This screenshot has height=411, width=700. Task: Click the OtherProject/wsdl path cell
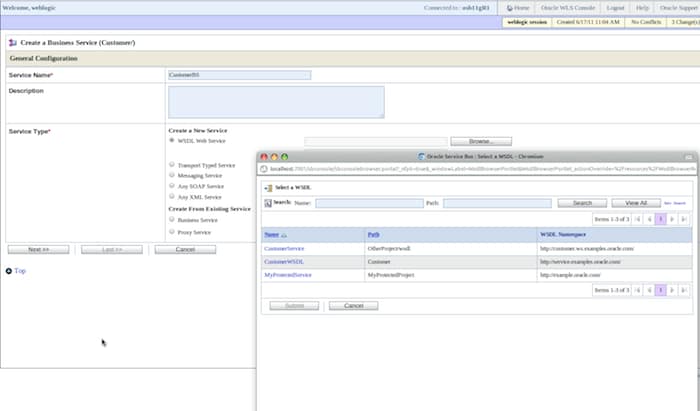[x=389, y=249]
